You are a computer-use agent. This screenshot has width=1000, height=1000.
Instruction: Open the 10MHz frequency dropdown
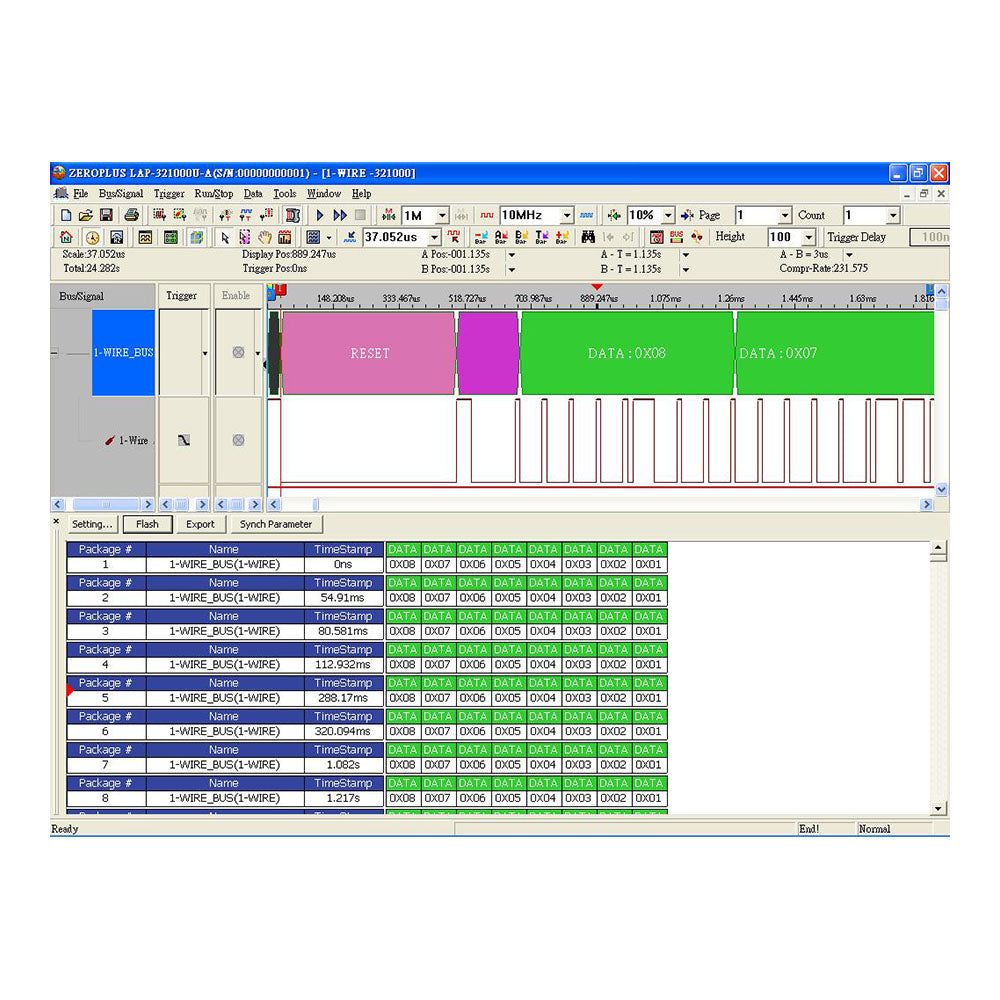click(x=567, y=215)
